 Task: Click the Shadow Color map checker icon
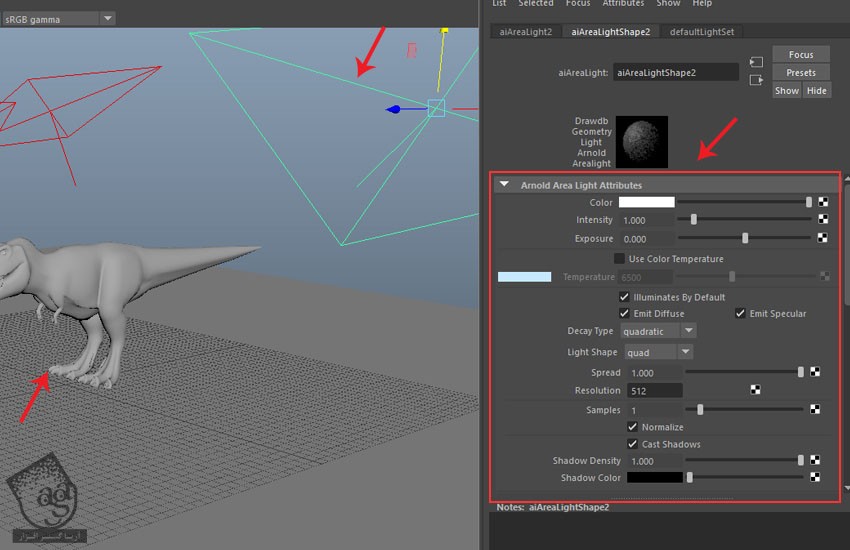coord(815,477)
